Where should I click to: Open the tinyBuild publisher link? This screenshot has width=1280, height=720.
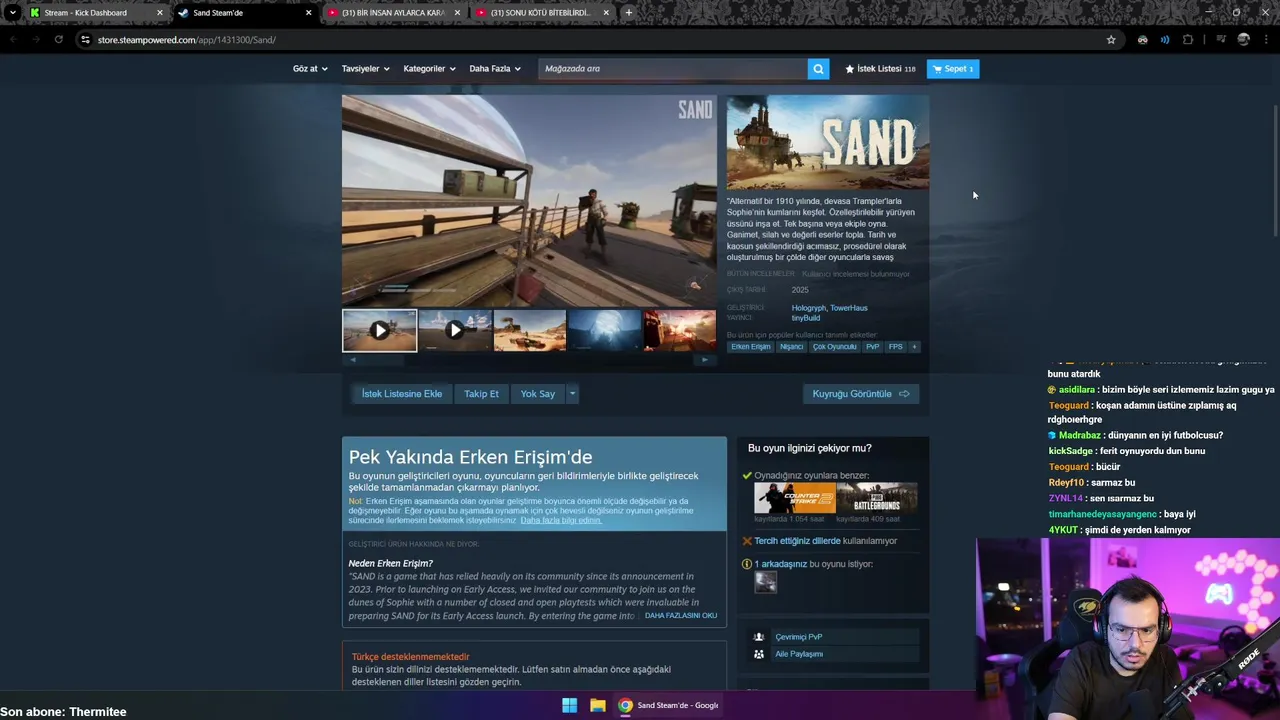pyautogui.click(x=806, y=318)
